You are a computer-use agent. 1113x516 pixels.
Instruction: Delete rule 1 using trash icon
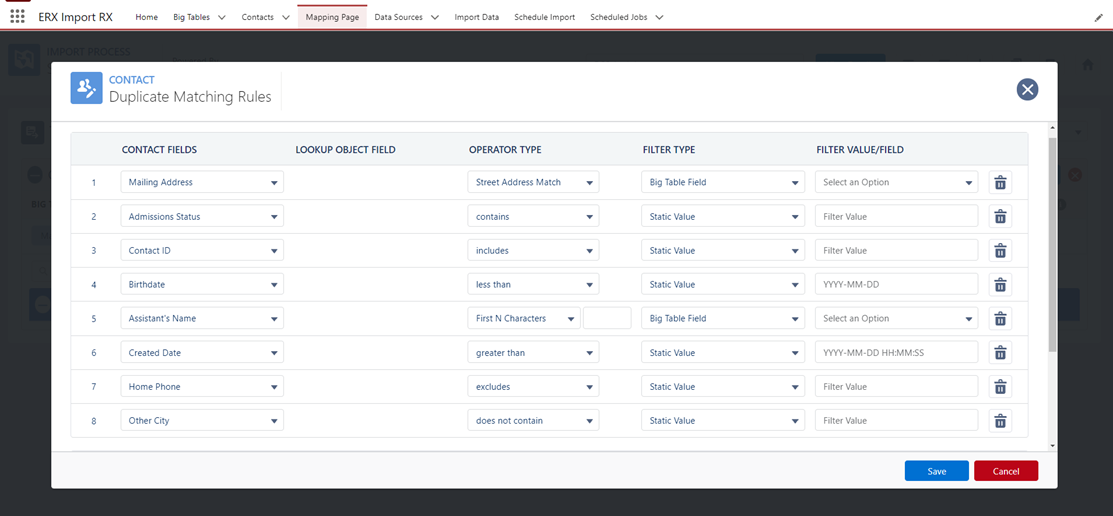(999, 182)
